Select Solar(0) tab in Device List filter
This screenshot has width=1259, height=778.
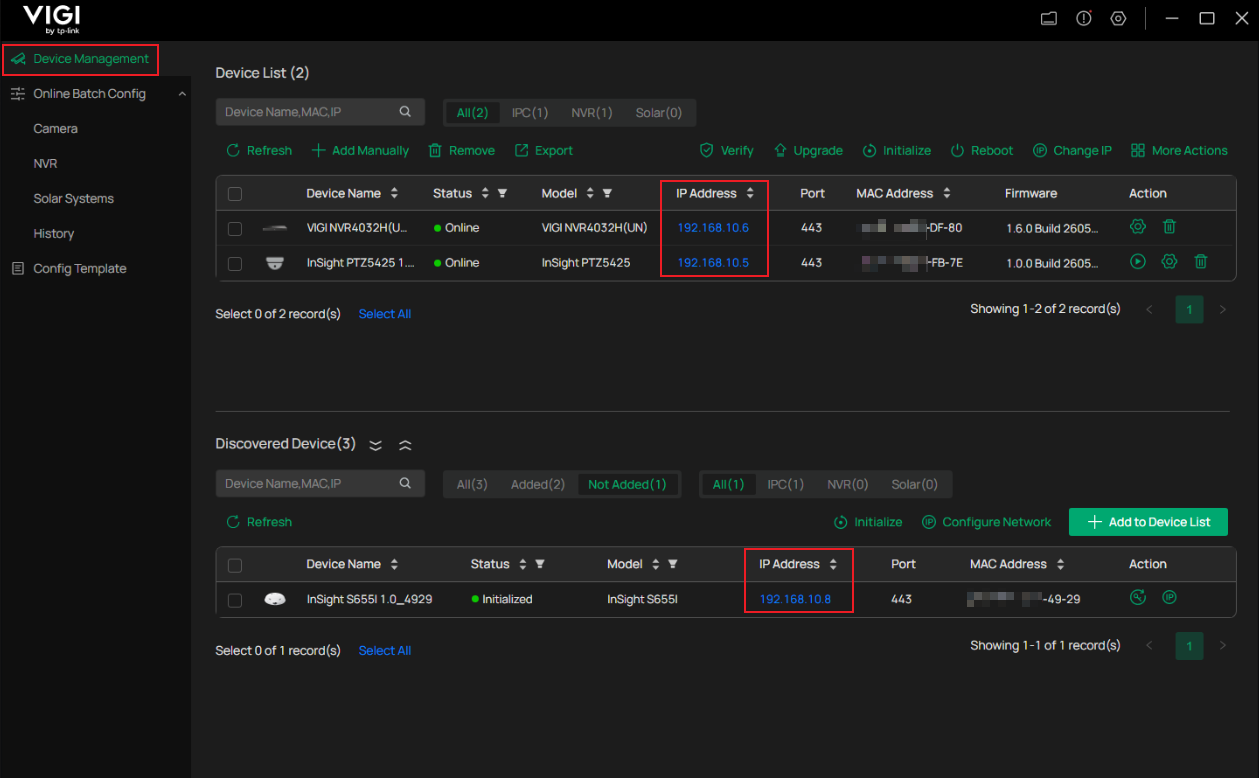[659, 112]
